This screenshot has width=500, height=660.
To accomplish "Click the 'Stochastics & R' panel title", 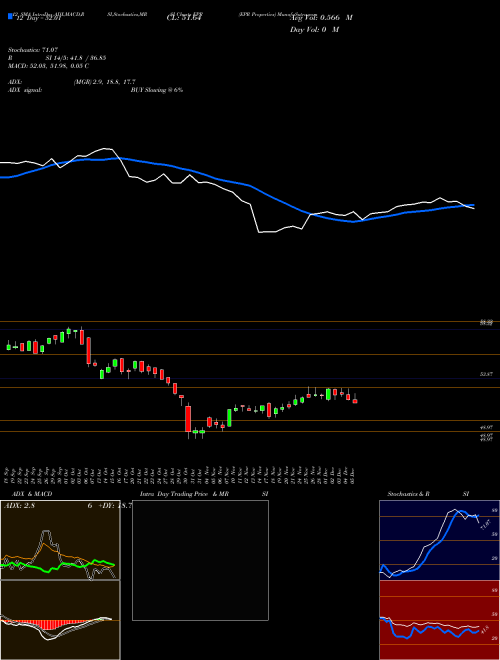I will click(x=409, y=494).
